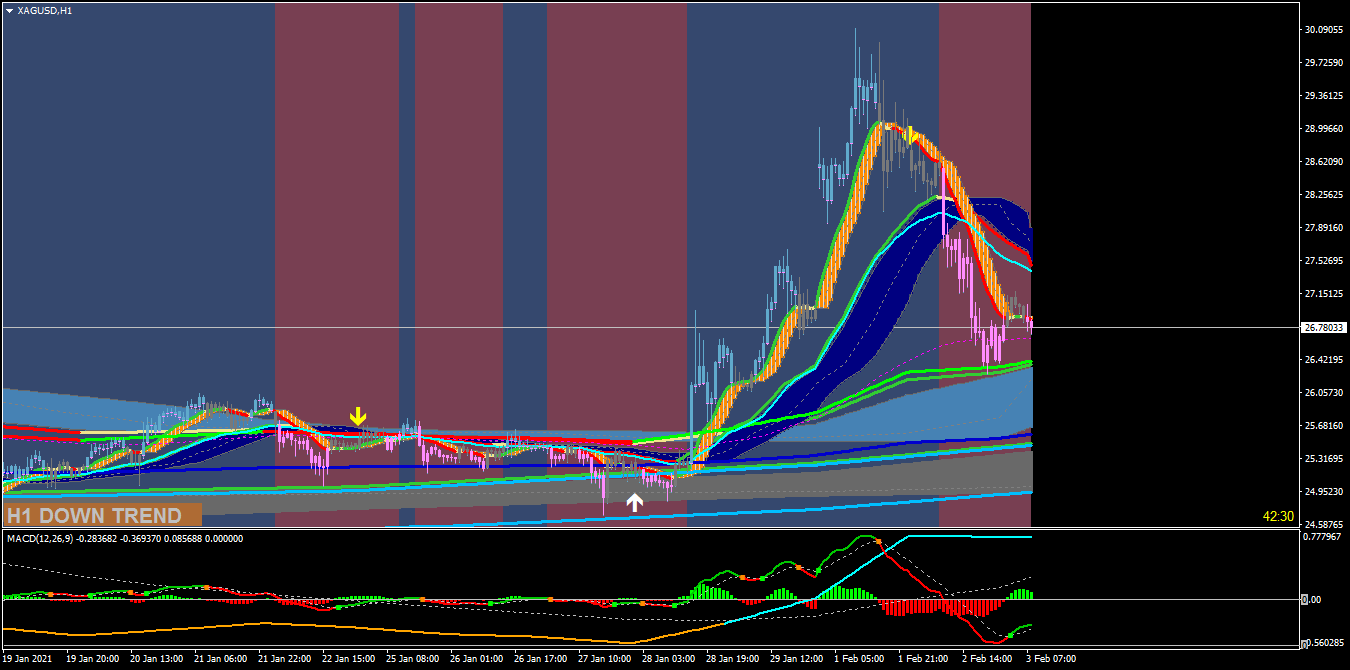Click the 19 Jan 2021 date label

tap(27, 659)
